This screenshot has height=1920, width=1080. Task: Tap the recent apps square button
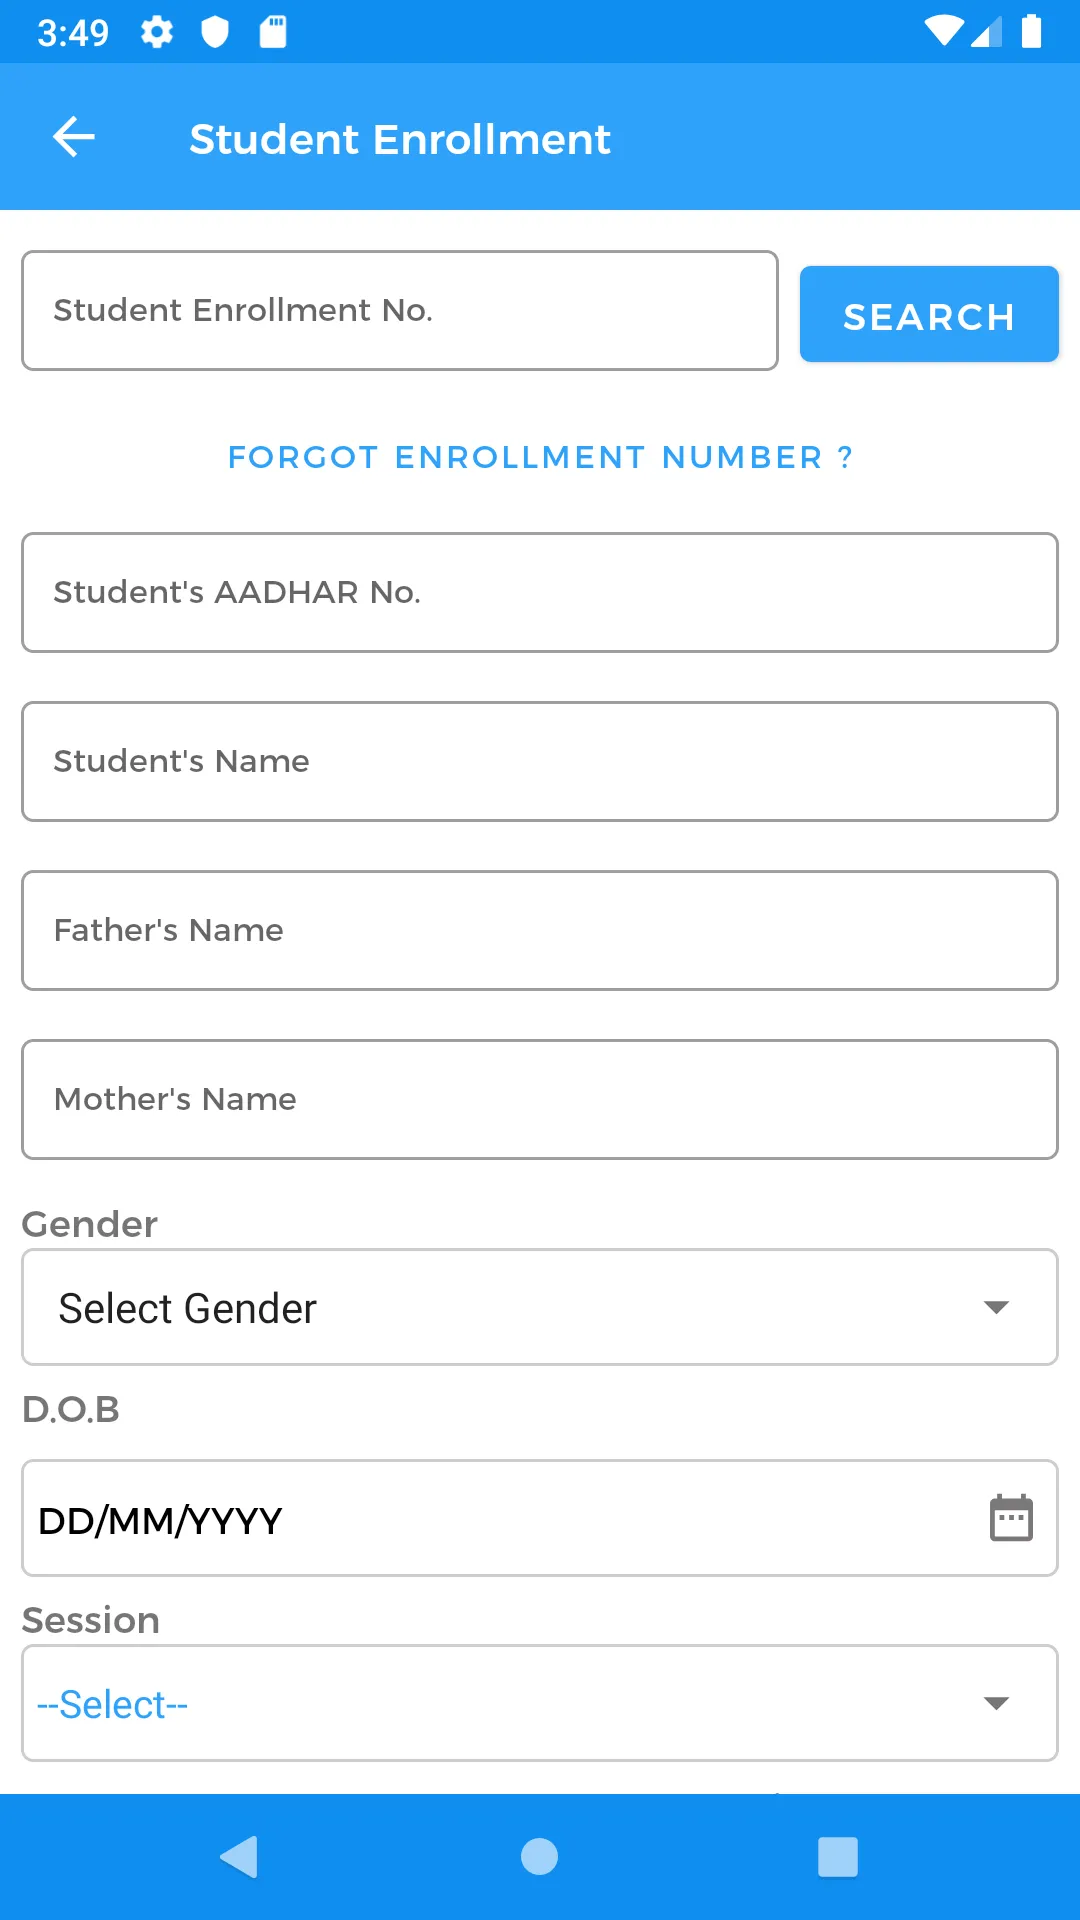point(838,1857)
